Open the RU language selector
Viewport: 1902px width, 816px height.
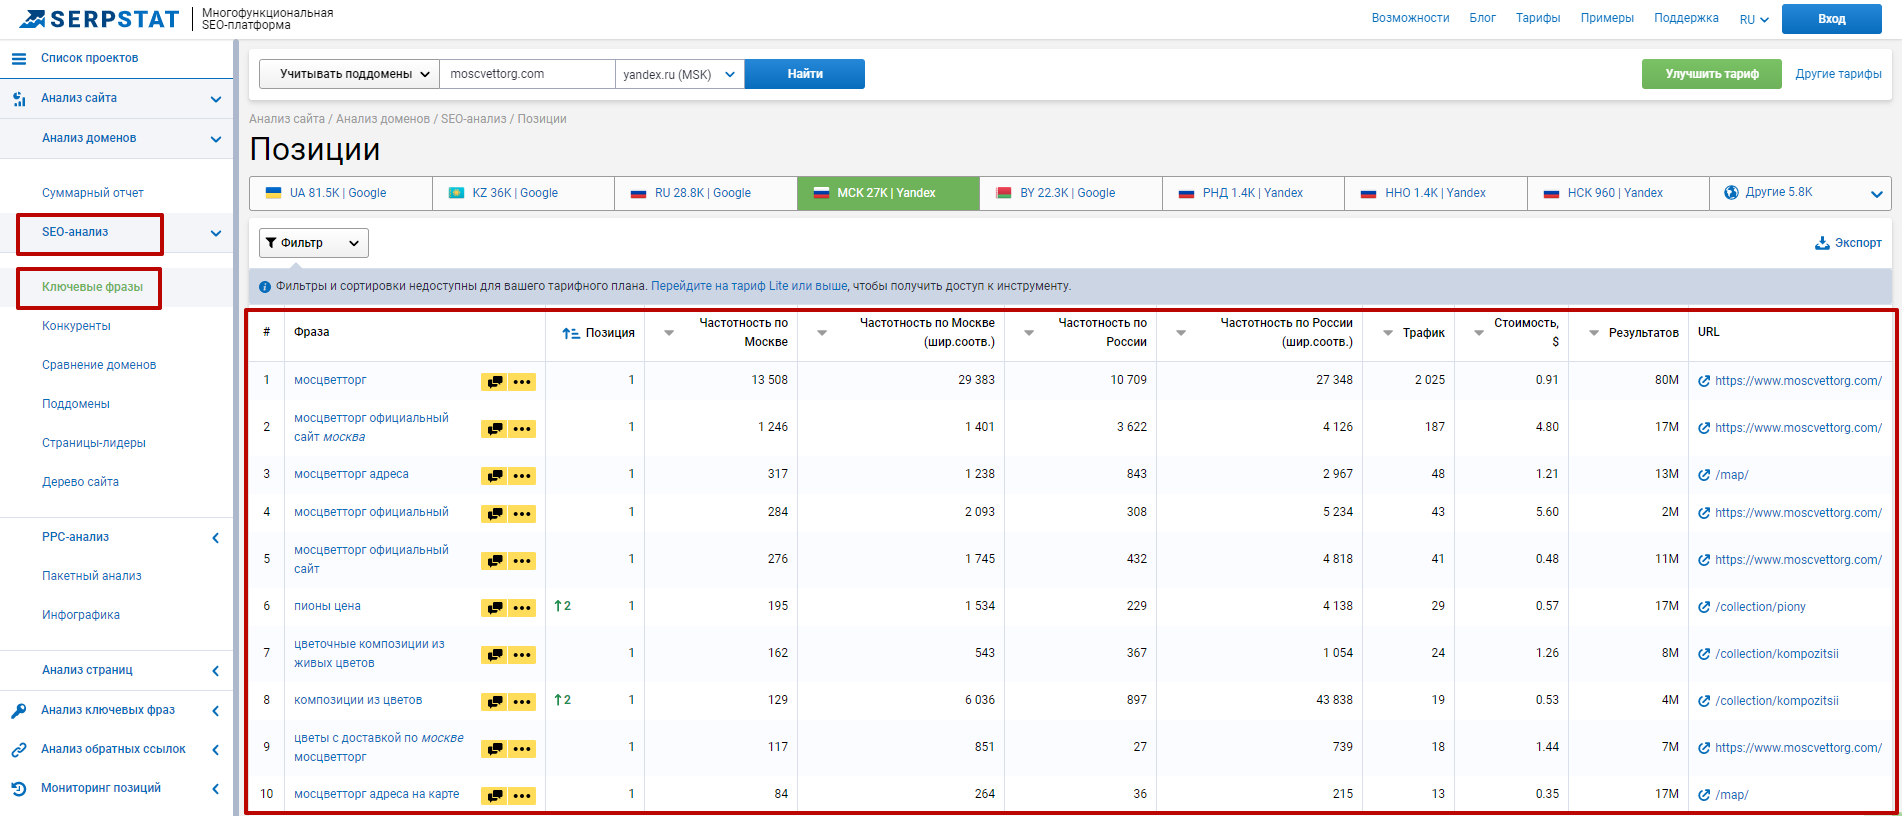[x=1754, y=20]
